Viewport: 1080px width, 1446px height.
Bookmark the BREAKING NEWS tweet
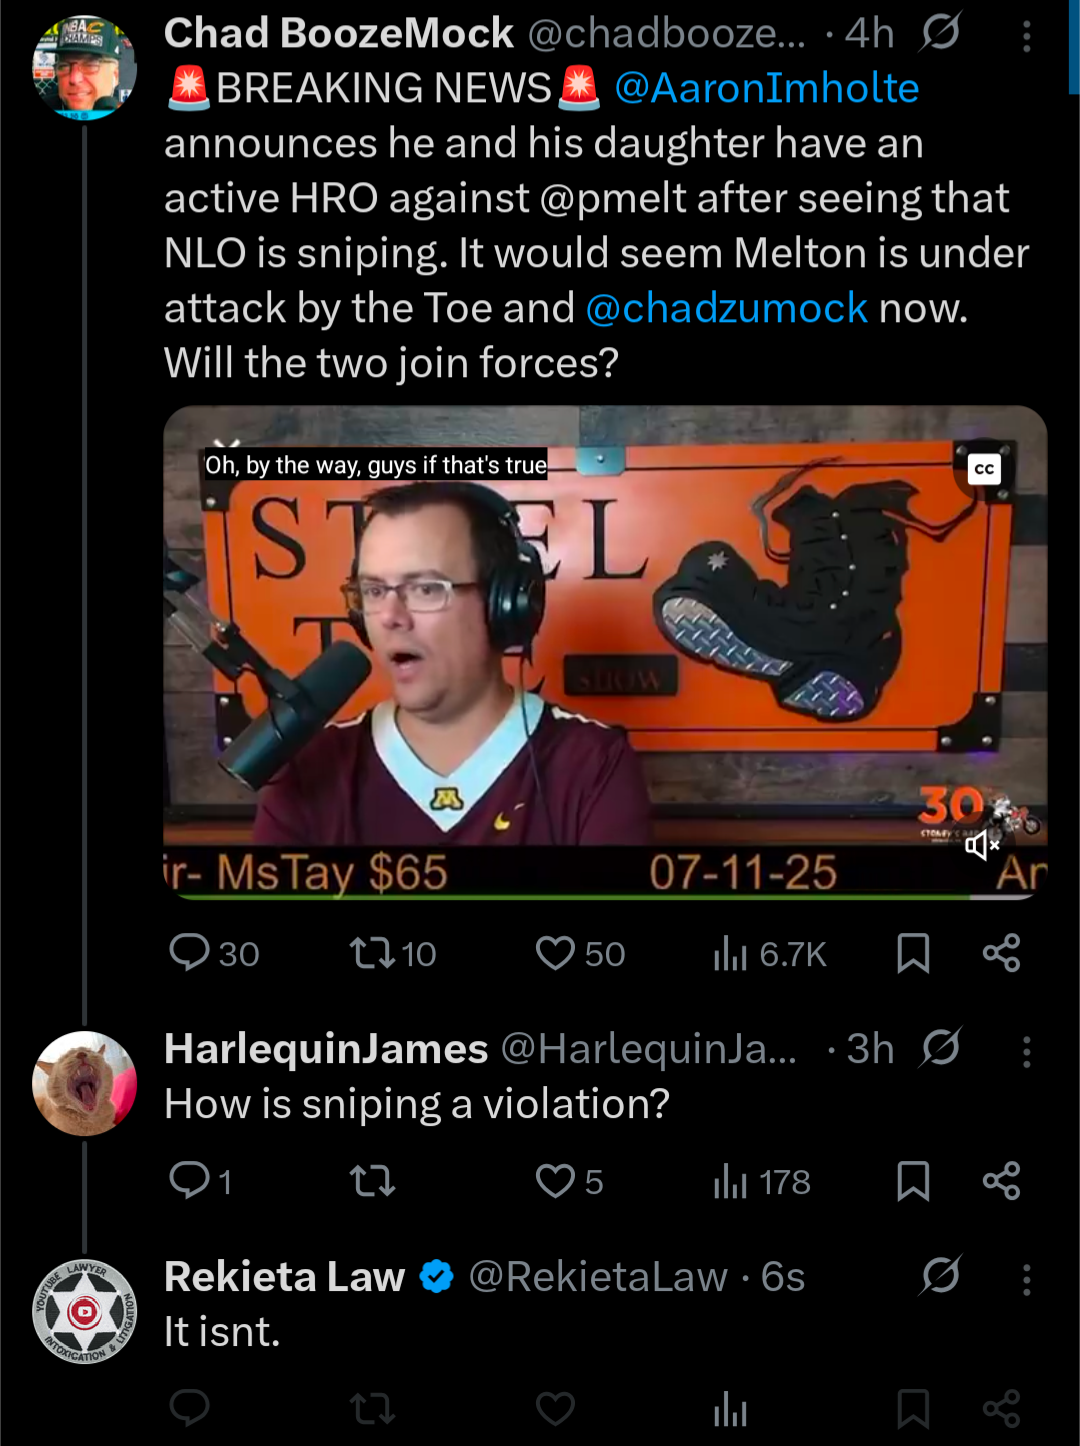click(x=913, y=954)
